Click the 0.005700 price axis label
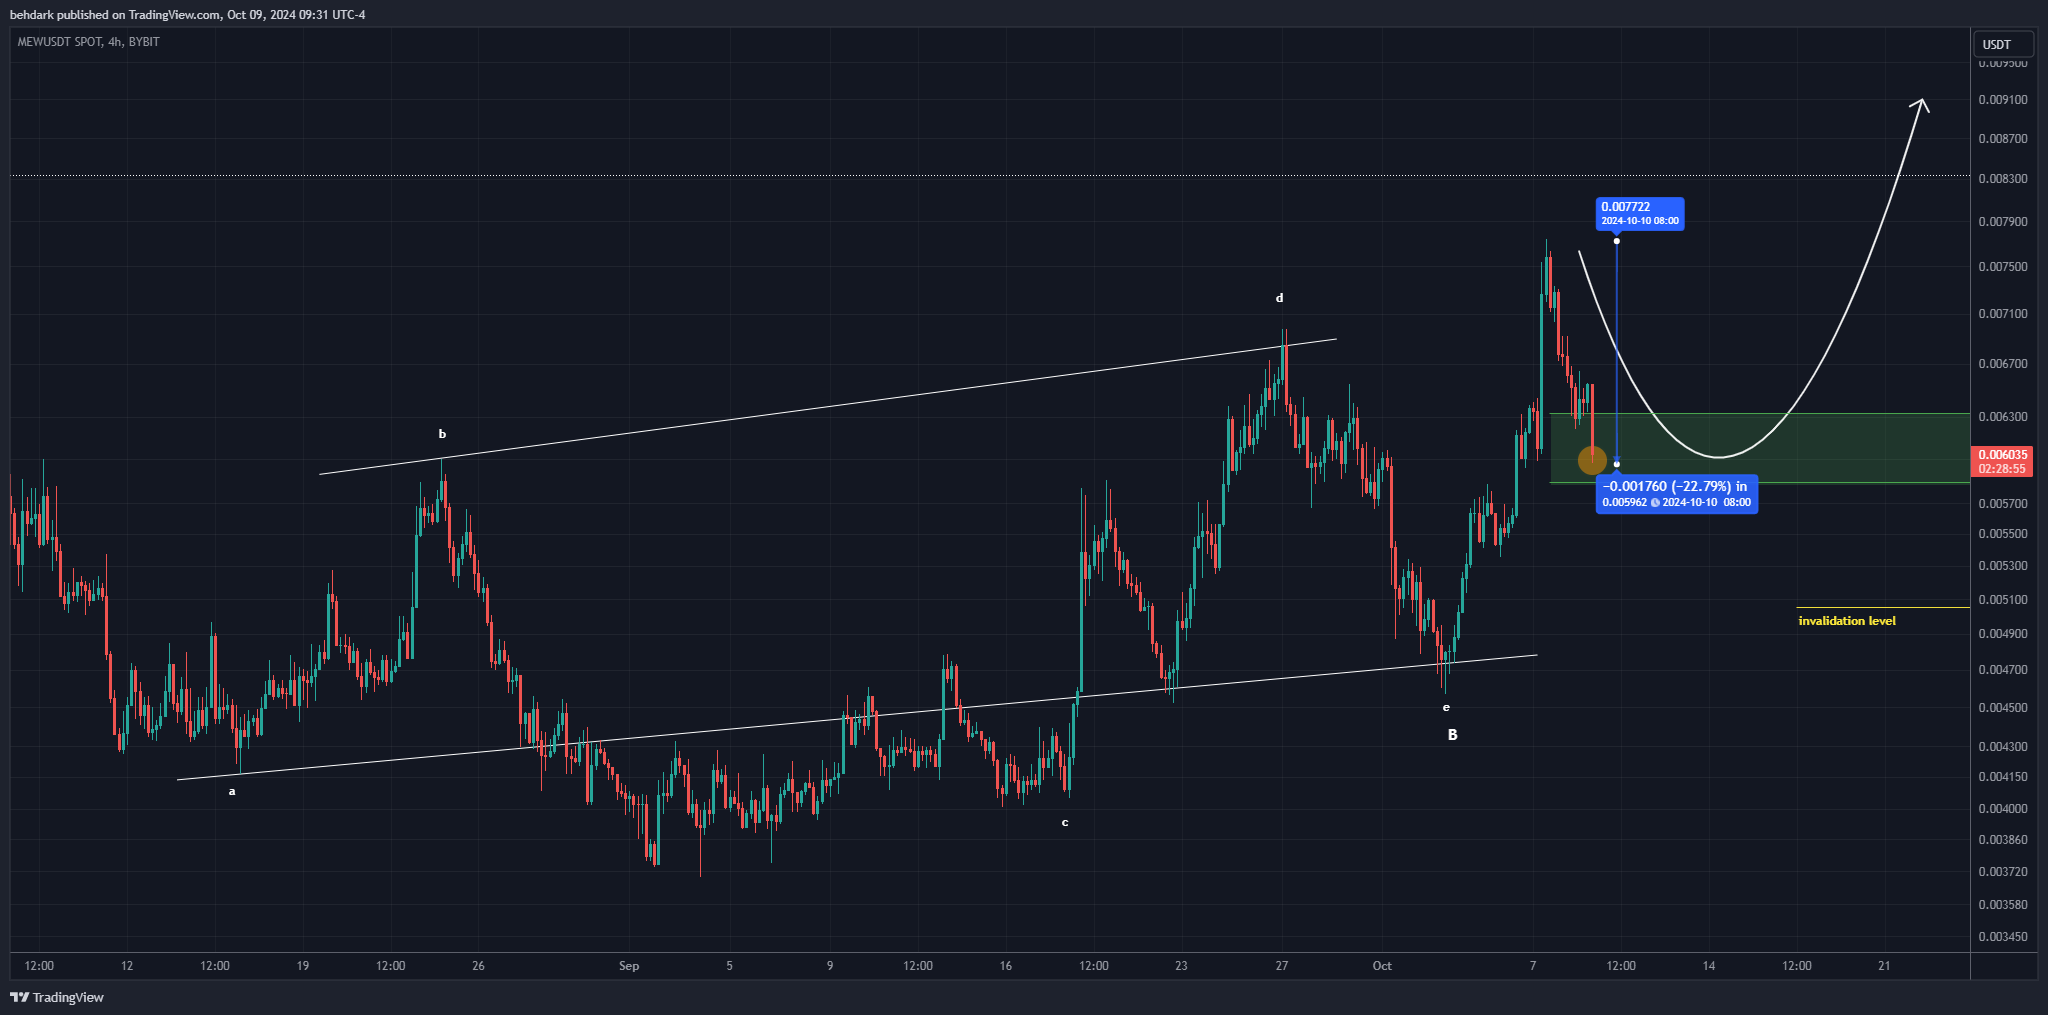2048x1015 pixels. pos(2003,503)
